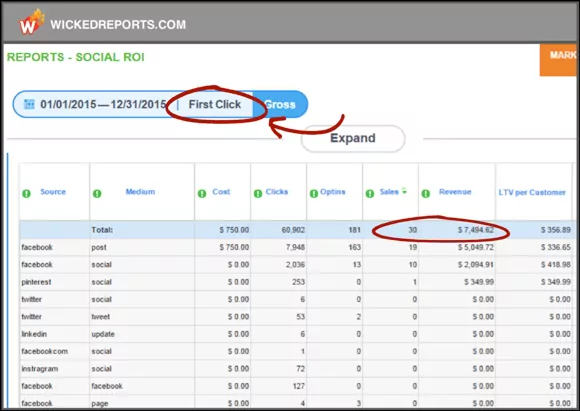Click the green info icon beside Revenue
Screen dimensions: 580x411
[x=426, y=193]
